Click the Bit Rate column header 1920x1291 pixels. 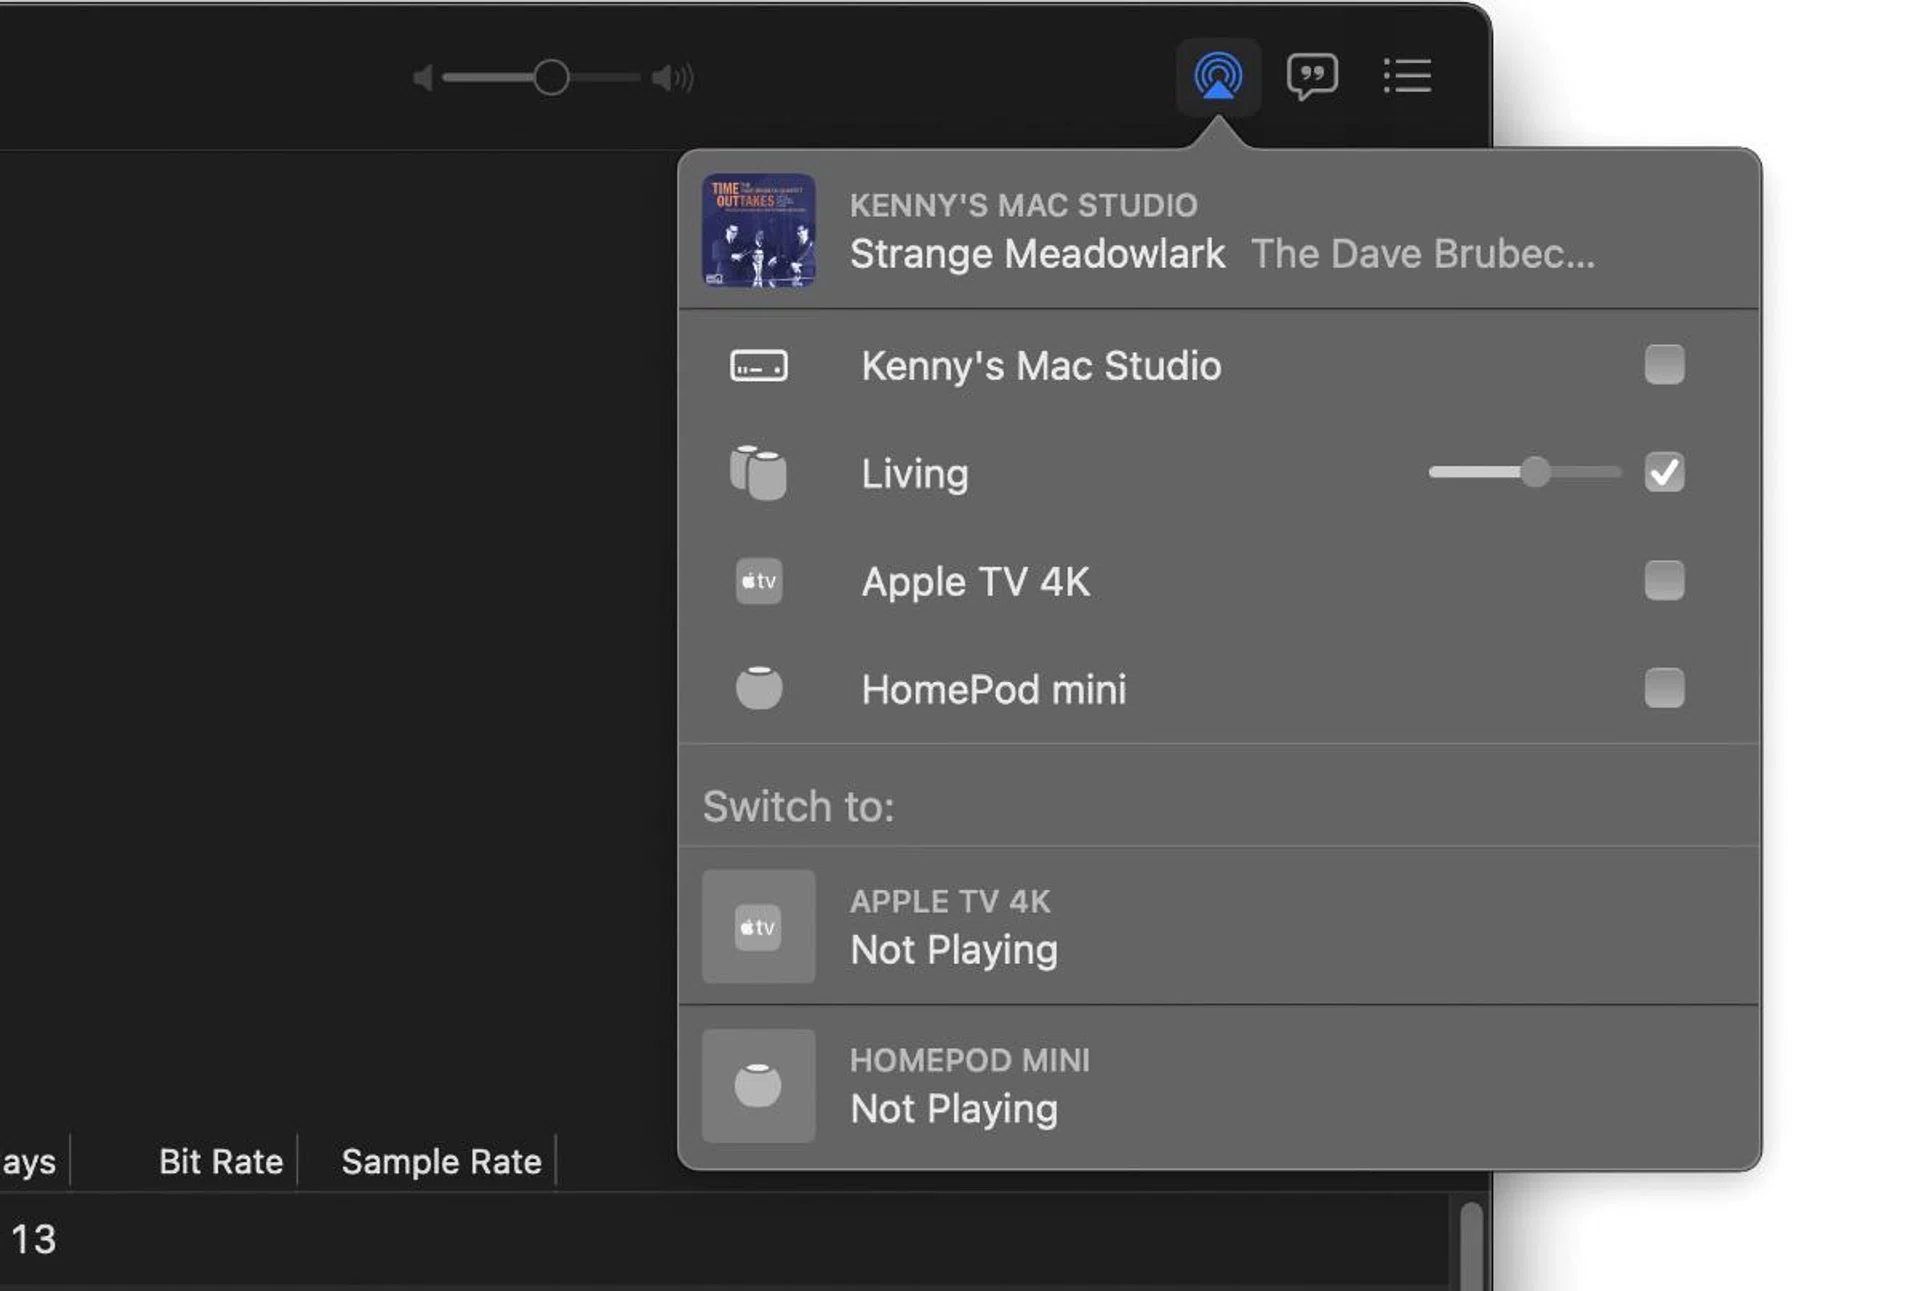[220, 1161]
